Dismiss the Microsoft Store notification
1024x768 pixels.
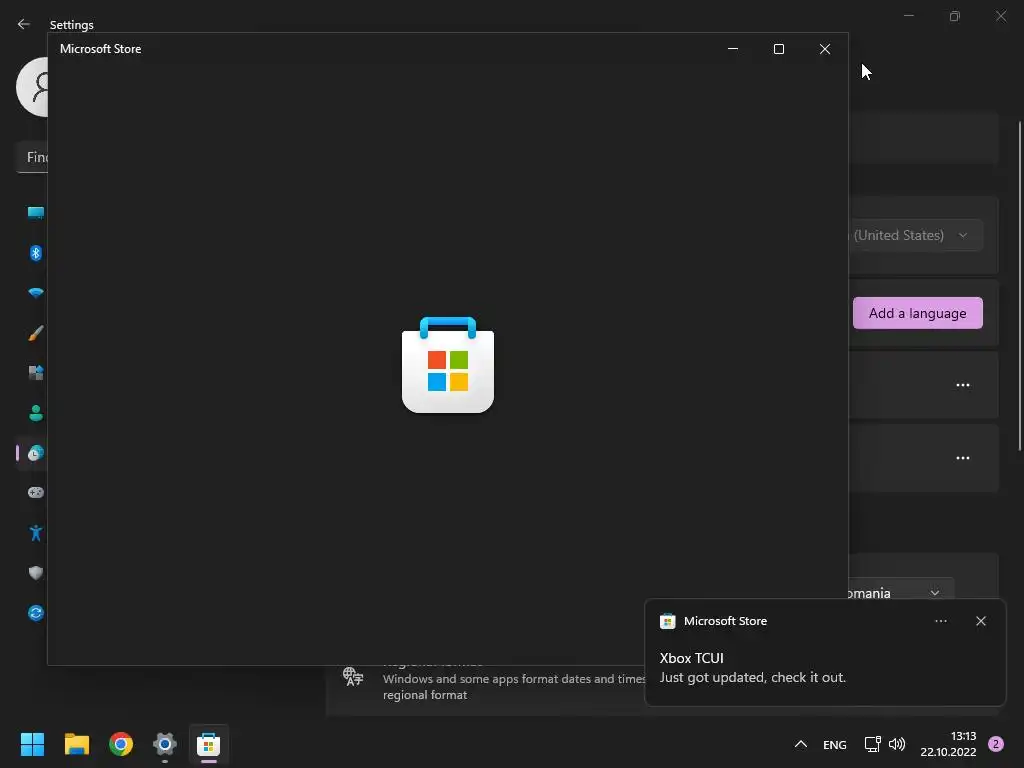981,621
